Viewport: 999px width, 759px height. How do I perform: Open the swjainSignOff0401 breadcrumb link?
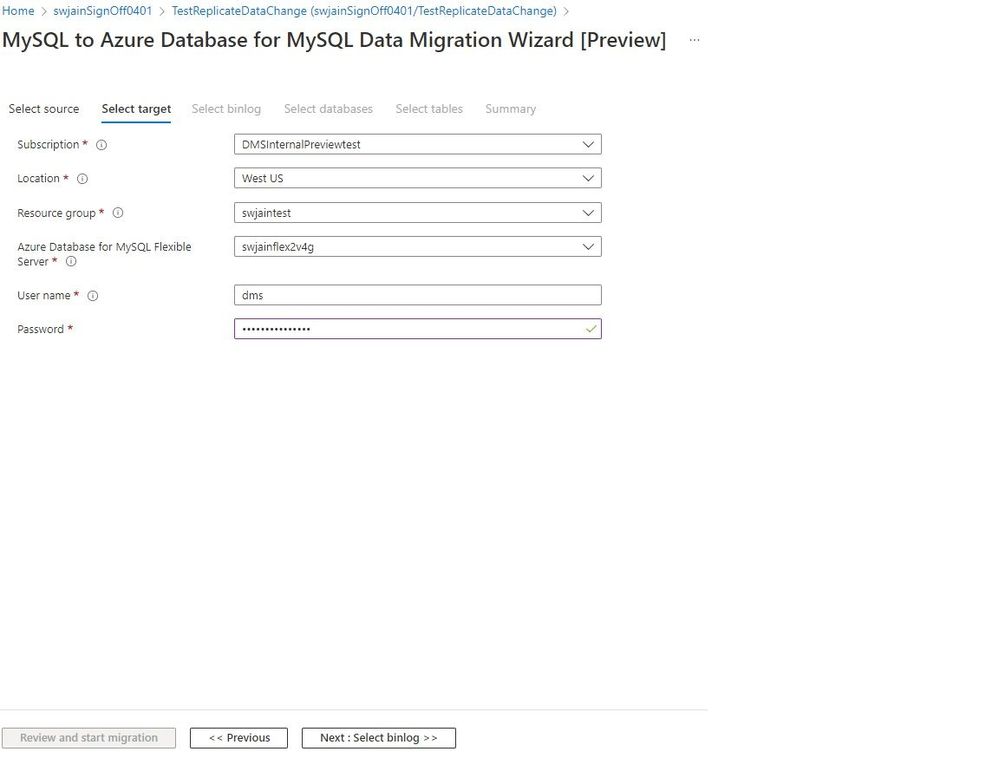pyautogui.click(x=103, y=11)
